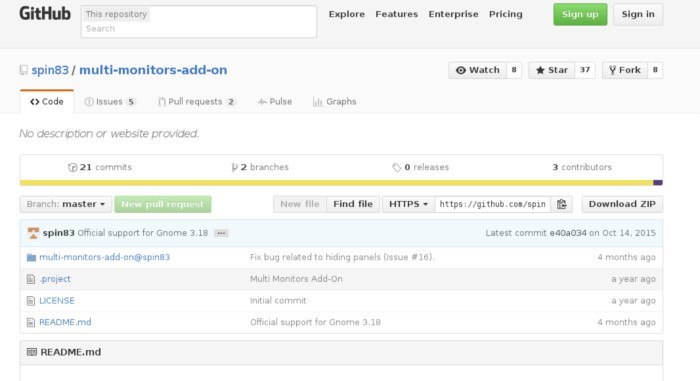Click the language breakdown color bar
Image resolution: width=700 pixels, height=381 pixels.
point(342,183)
